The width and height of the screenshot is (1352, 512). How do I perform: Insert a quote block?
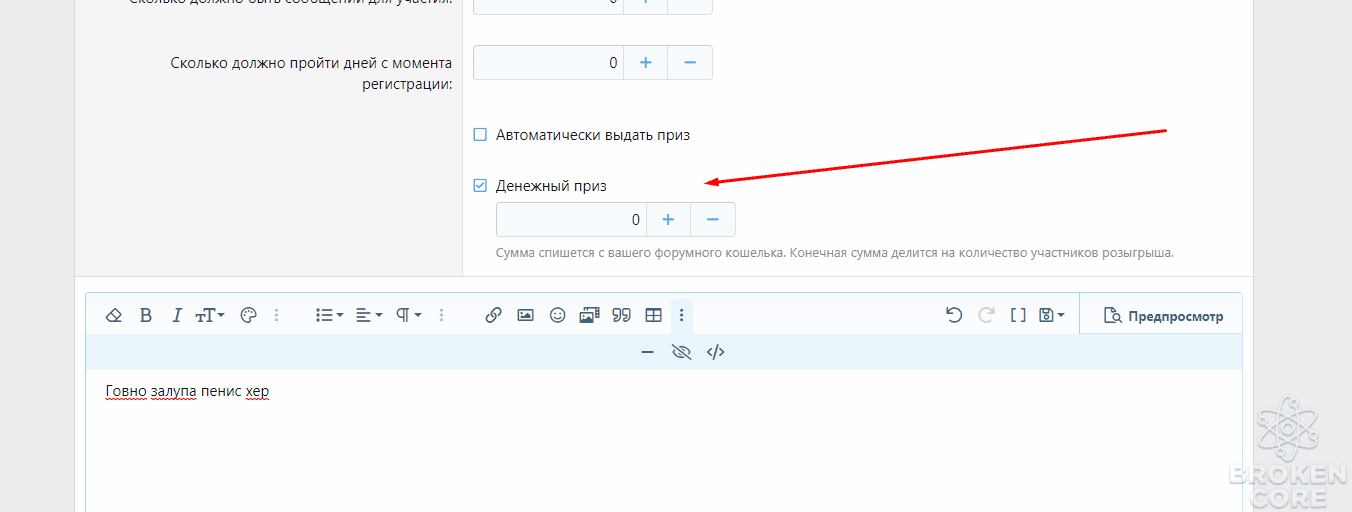(x=621, y=315)
